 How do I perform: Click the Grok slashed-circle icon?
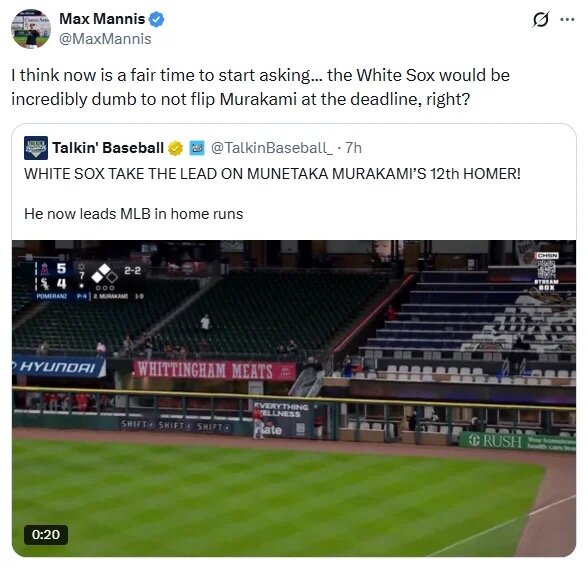click(x=541, y=19)
